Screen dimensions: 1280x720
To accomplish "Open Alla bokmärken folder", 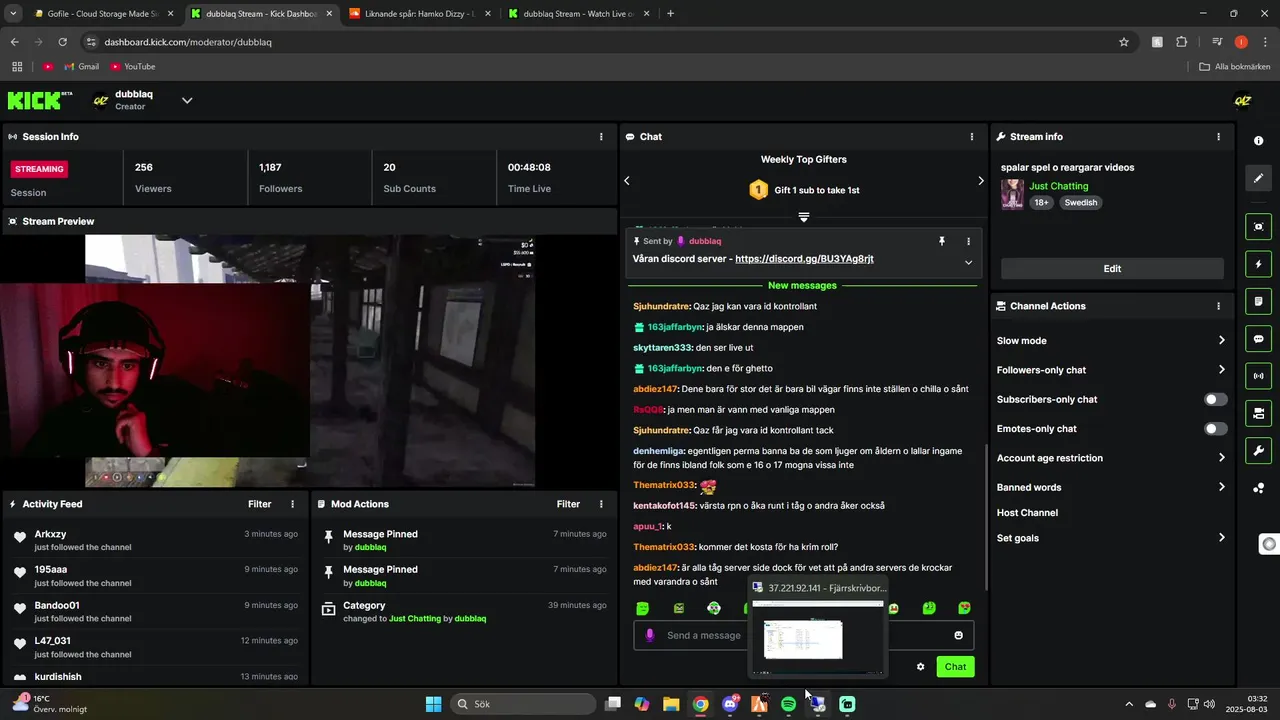I will pos(1235,66).
